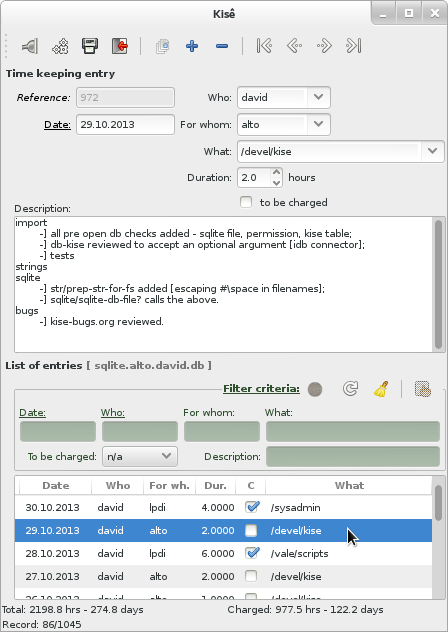
Task: Go to last record arrow icon
Action: tap(354, 46)
